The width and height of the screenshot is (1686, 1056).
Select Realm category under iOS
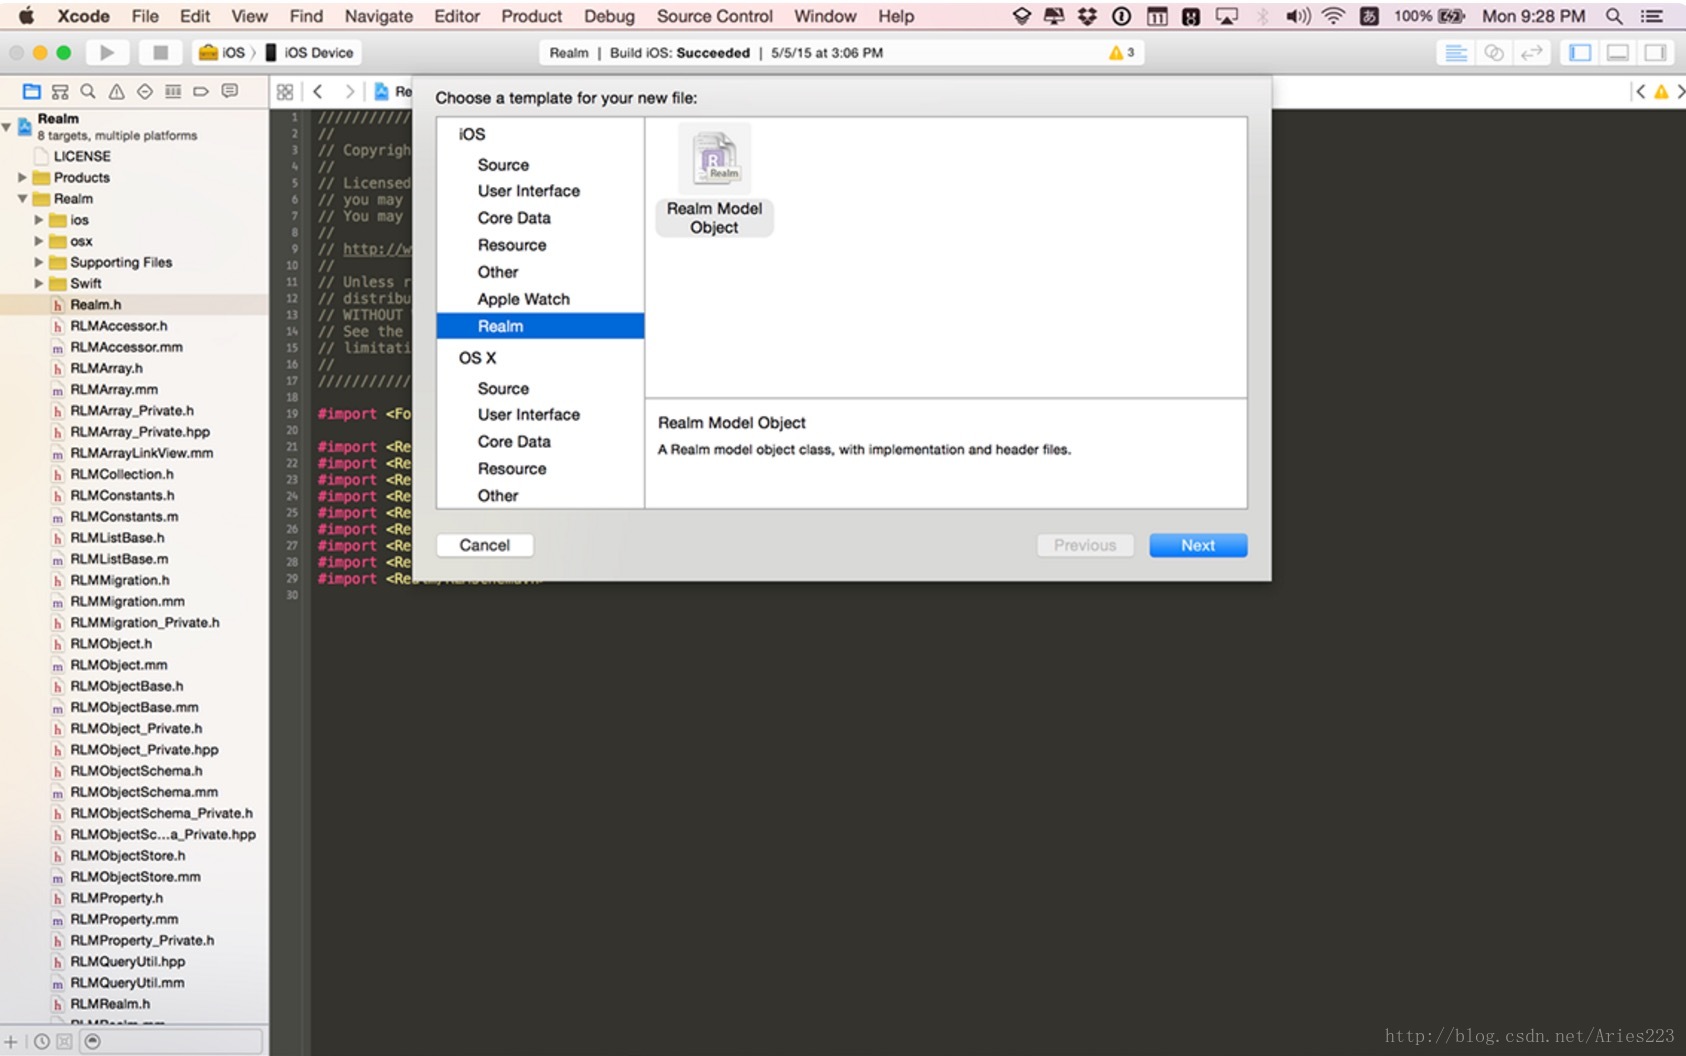[540, 326]
